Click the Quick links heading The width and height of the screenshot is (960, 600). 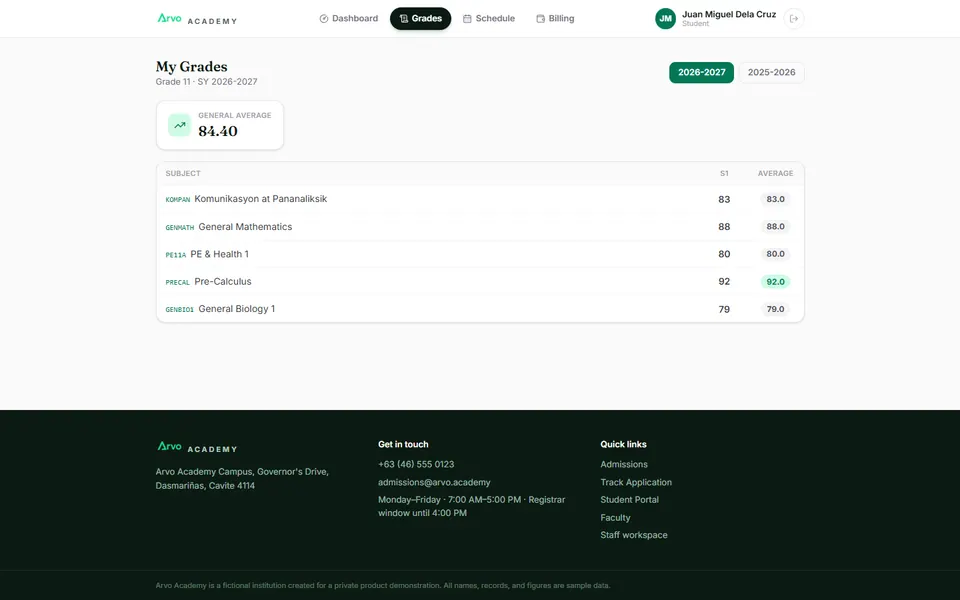[x=623, y=444]
